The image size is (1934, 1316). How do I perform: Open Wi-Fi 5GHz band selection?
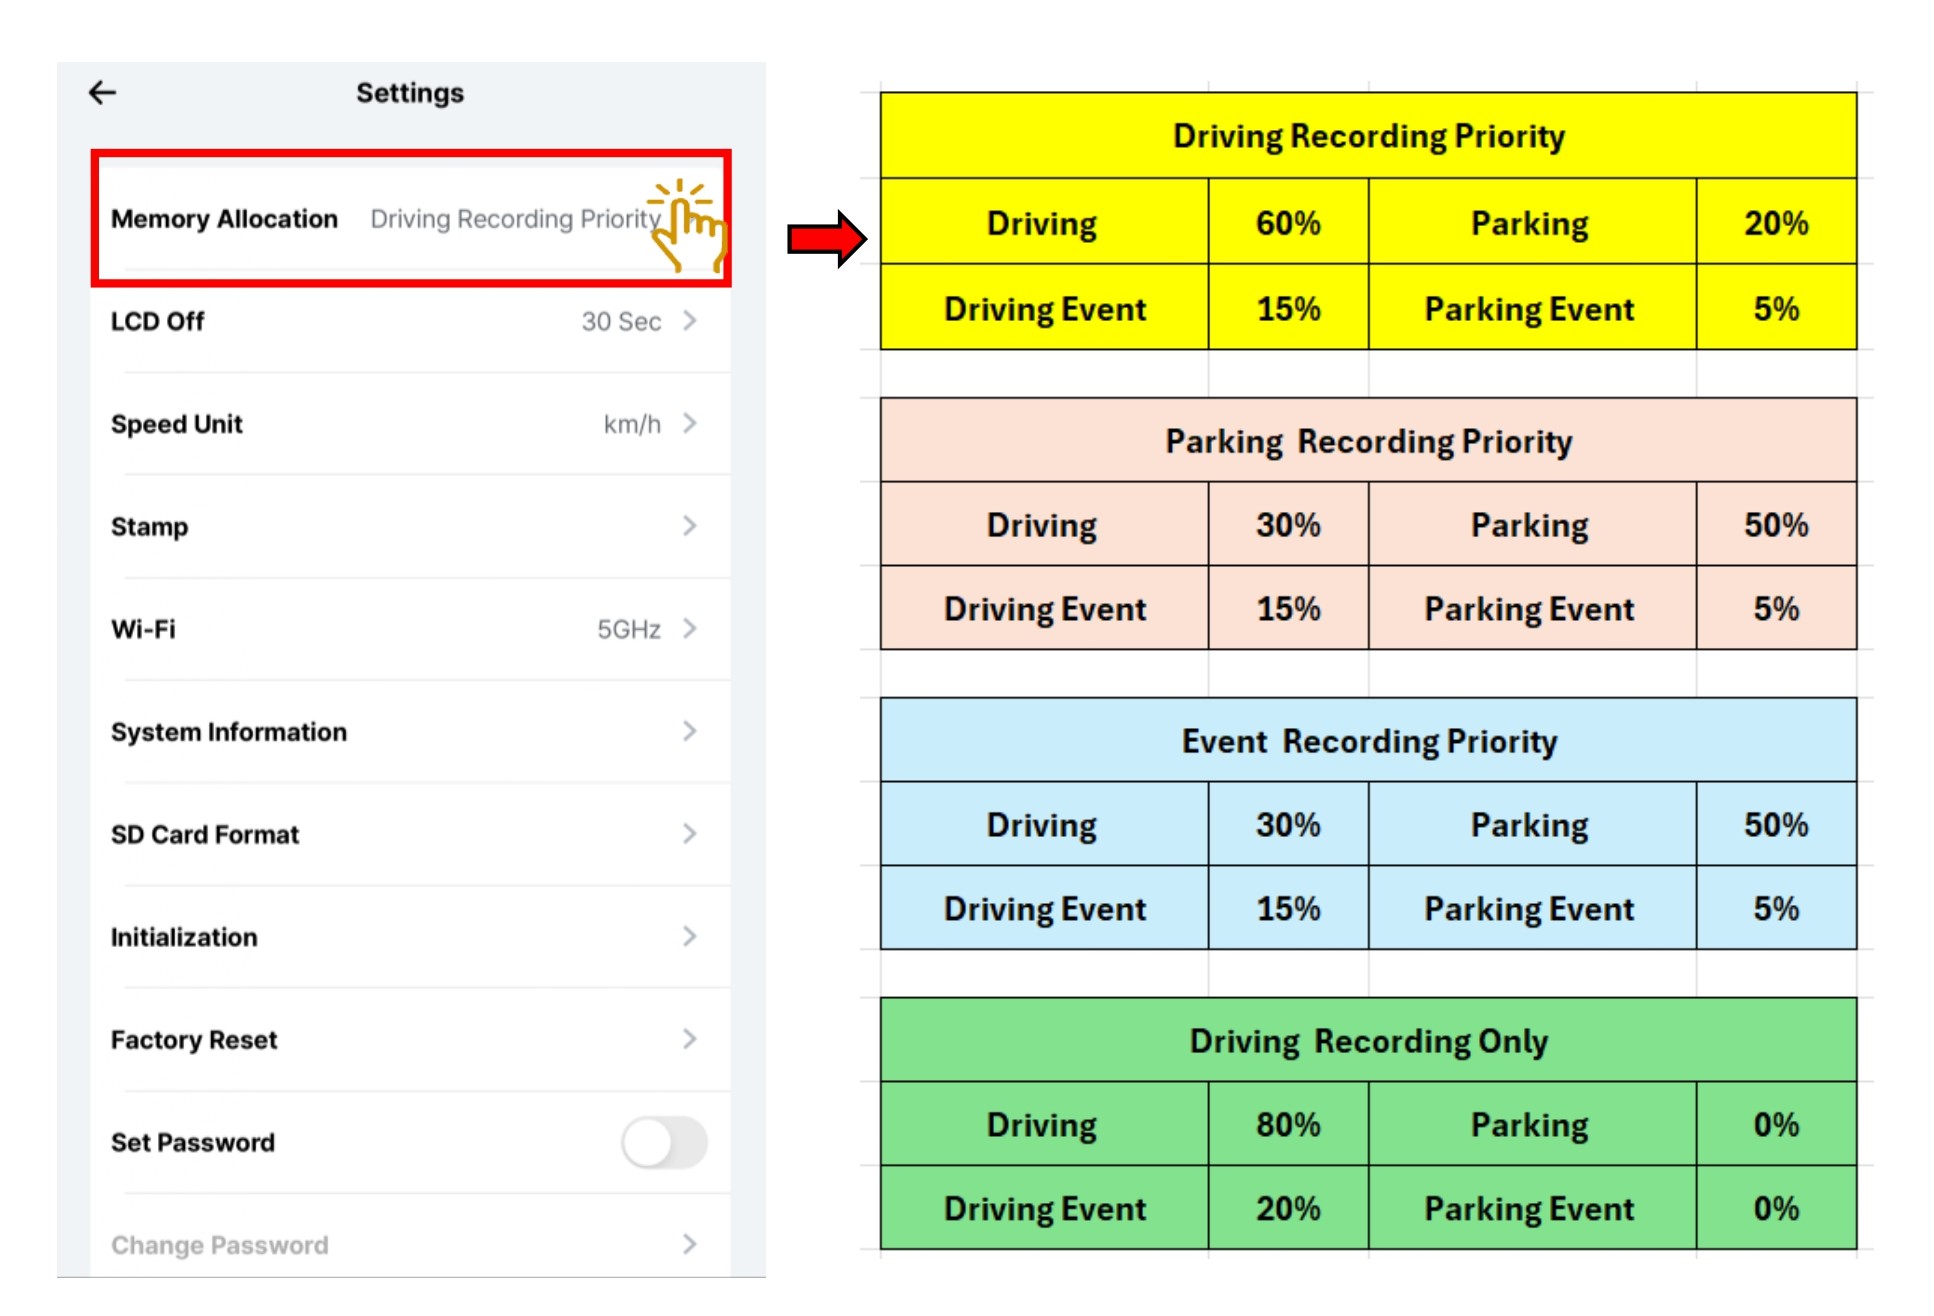point(629,629)
